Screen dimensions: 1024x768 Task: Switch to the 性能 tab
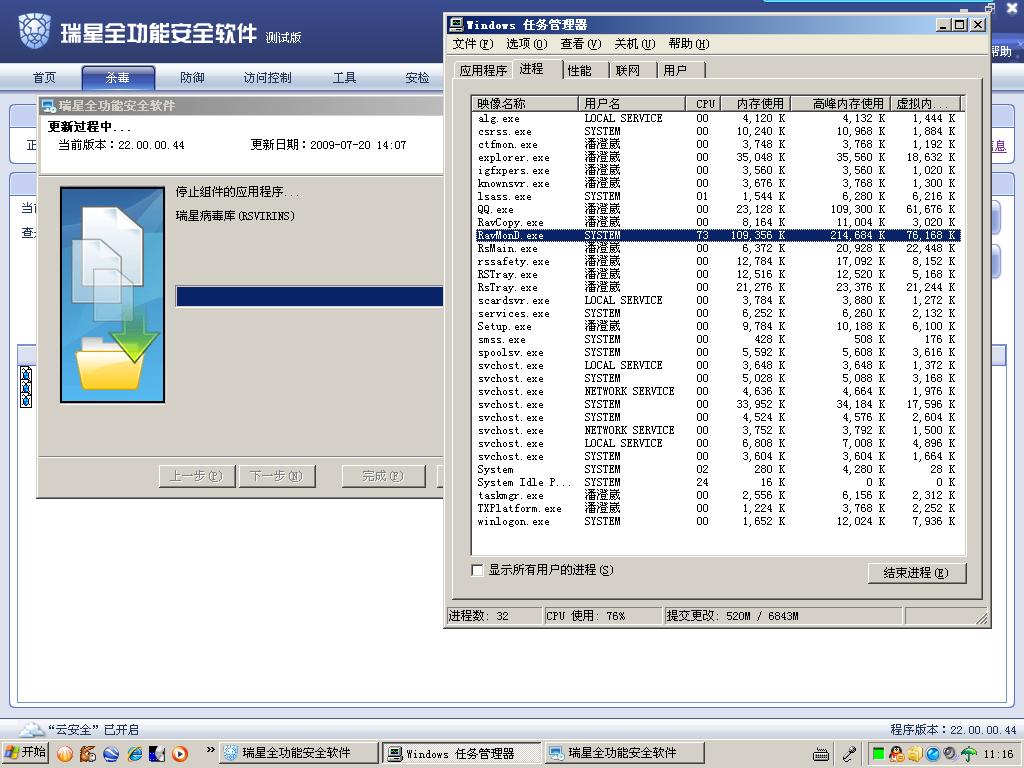click(x=579, y=71)
